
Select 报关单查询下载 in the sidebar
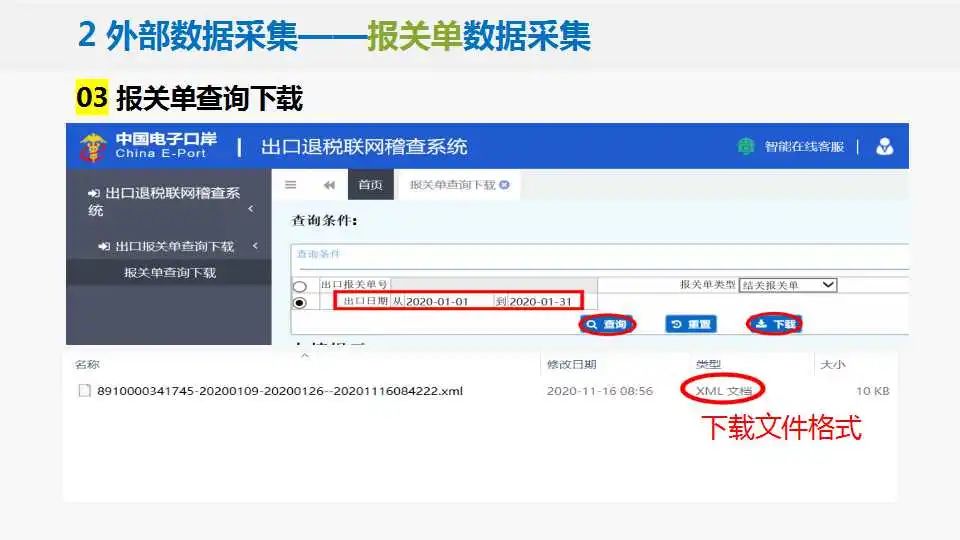point(170,272)
